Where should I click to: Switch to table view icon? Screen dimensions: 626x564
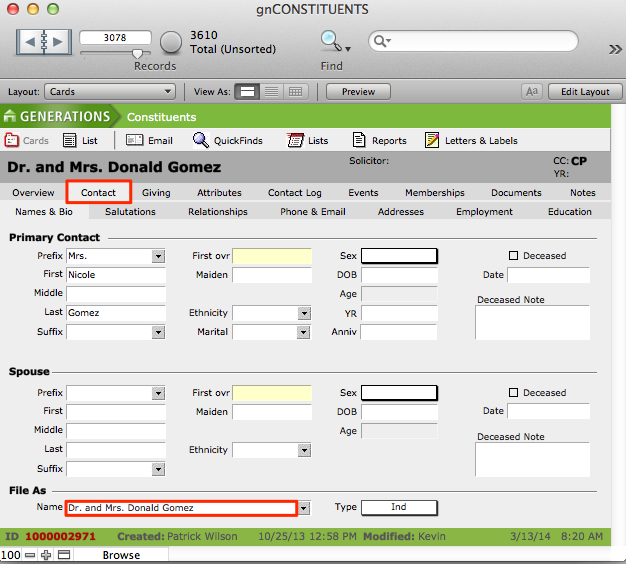pyautogui.click(x=295, y=92)
